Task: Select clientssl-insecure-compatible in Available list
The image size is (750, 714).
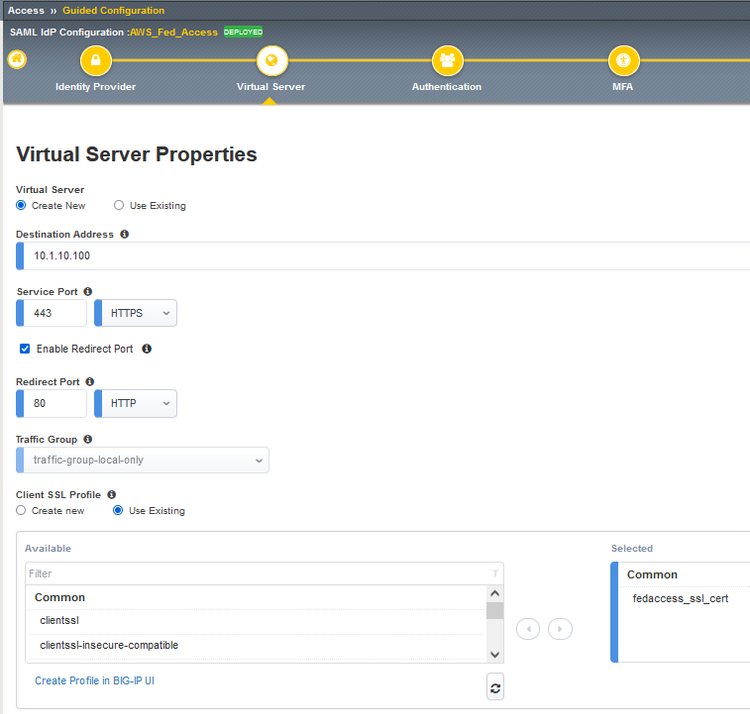Action: (x=108, y=646)
